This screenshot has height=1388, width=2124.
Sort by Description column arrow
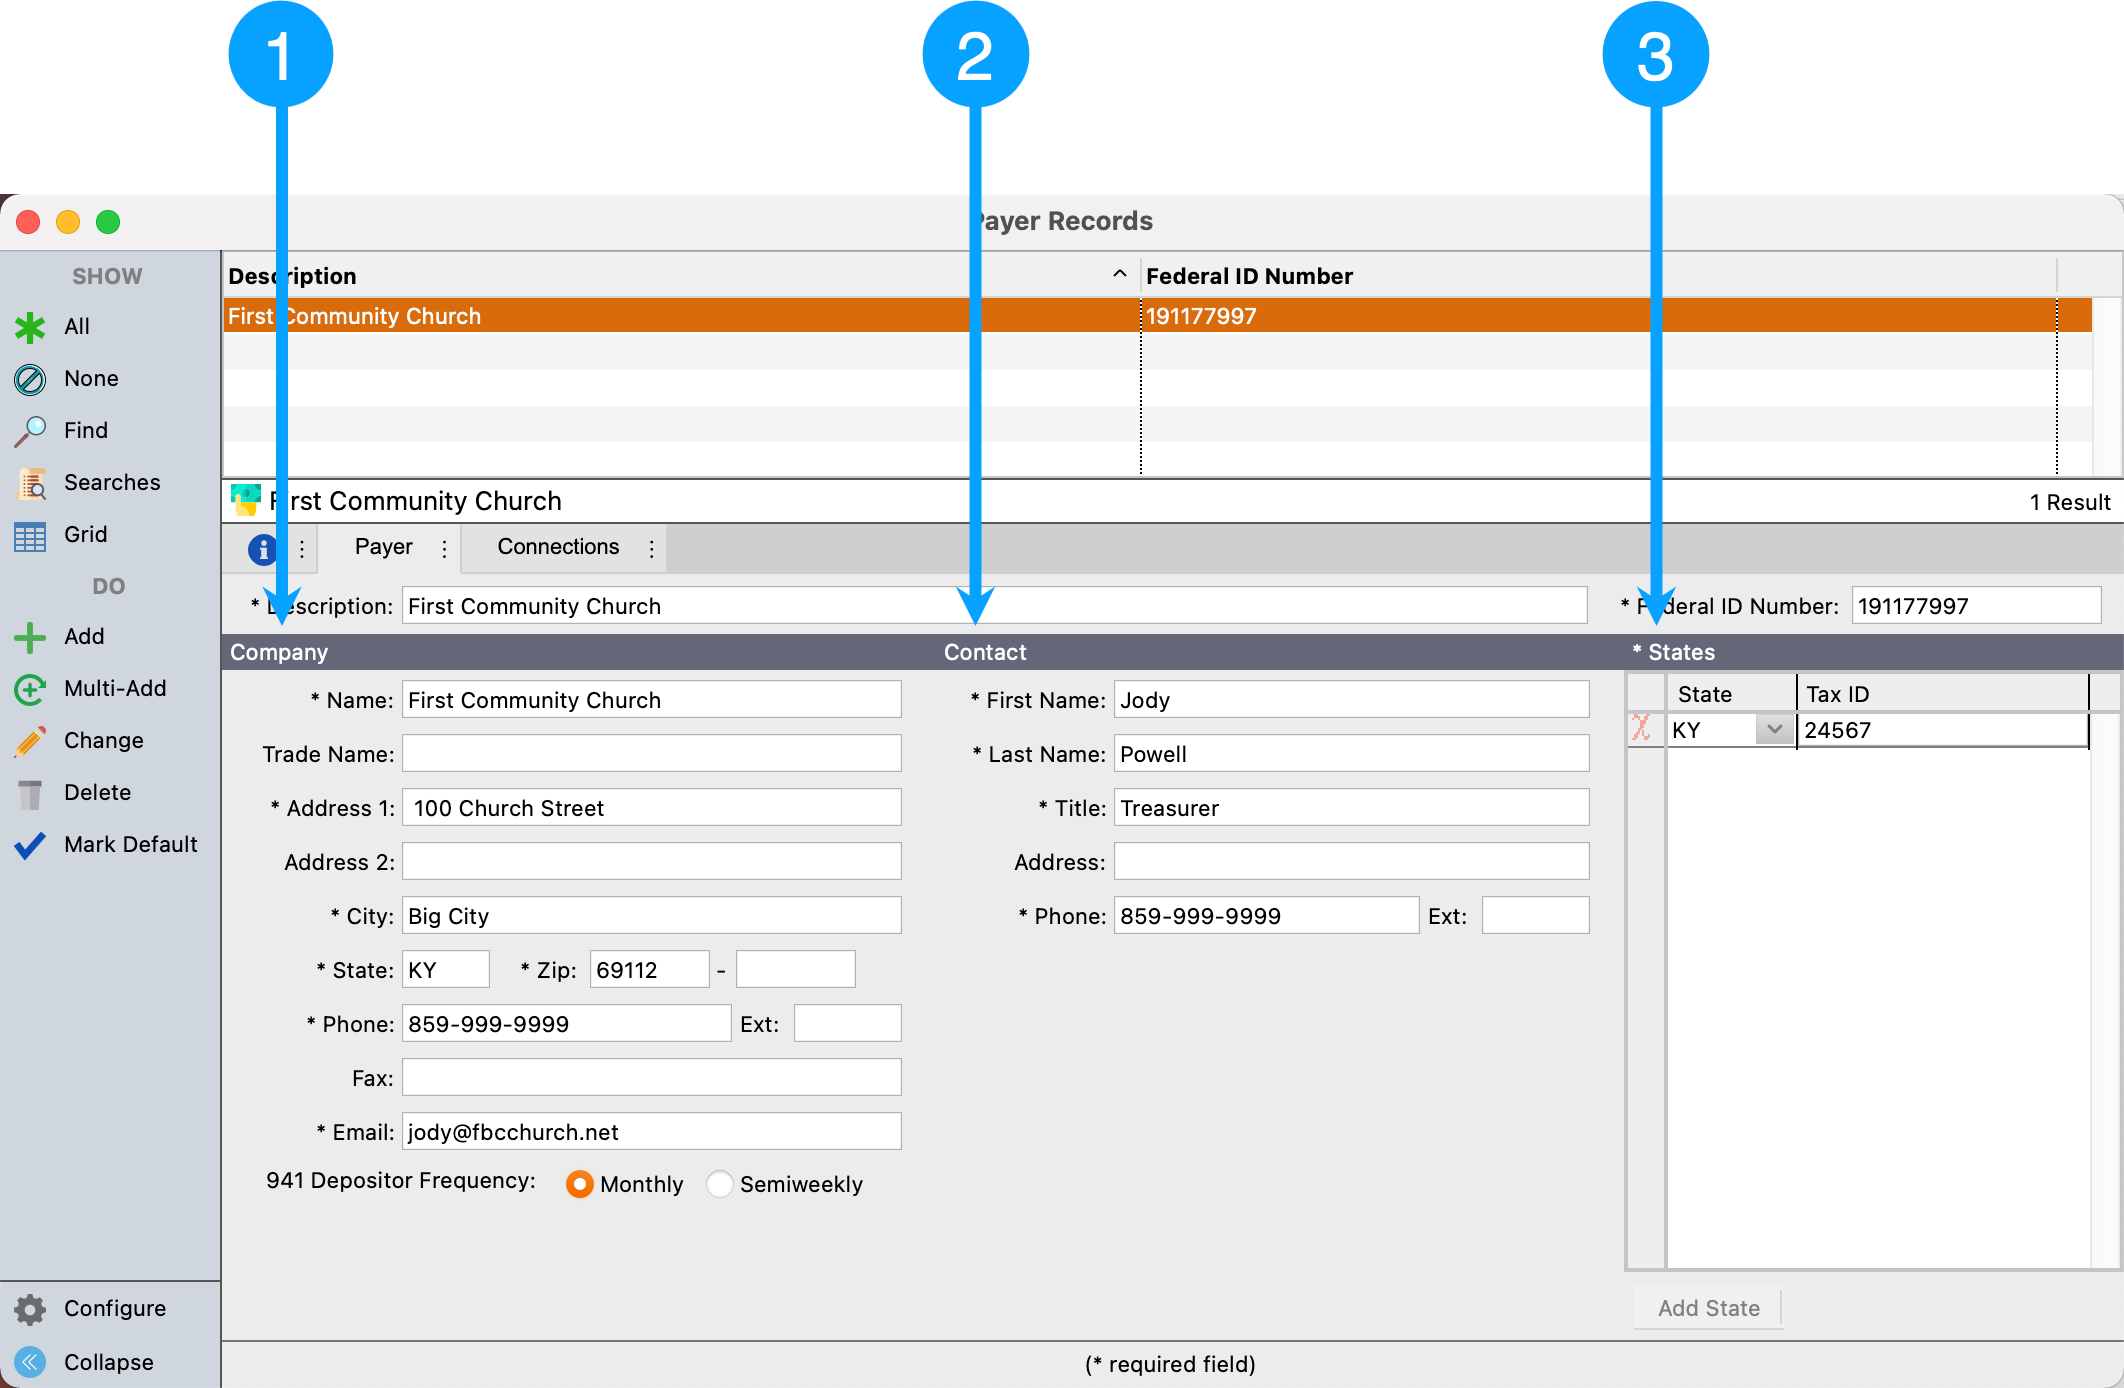[x=1119, y=275]
